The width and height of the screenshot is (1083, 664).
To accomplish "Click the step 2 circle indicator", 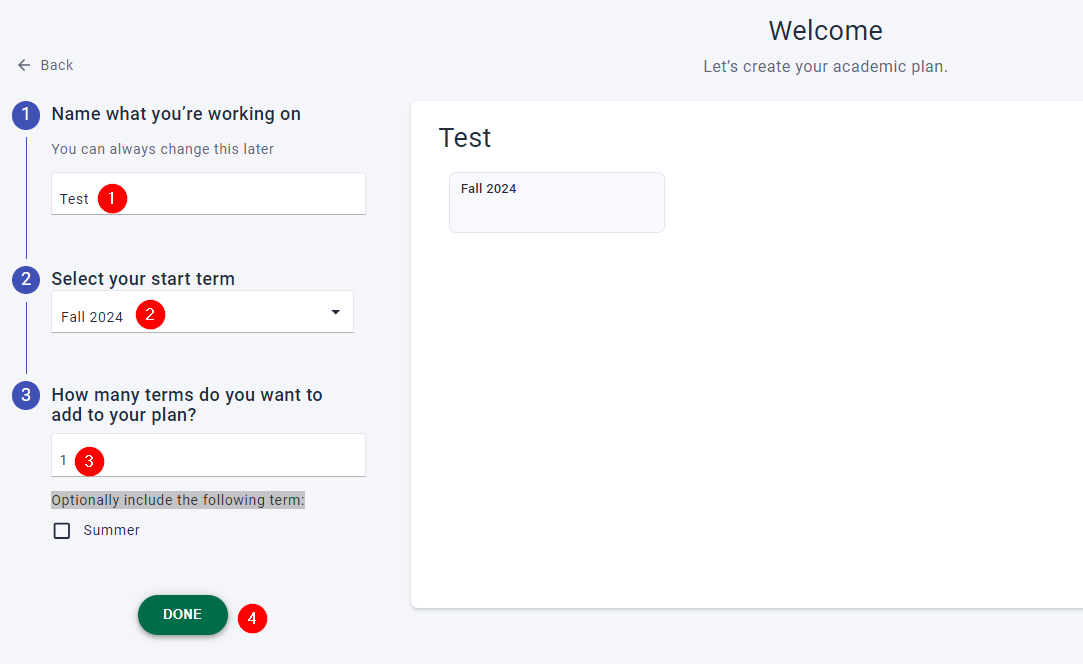I will [x=26, y=279].
